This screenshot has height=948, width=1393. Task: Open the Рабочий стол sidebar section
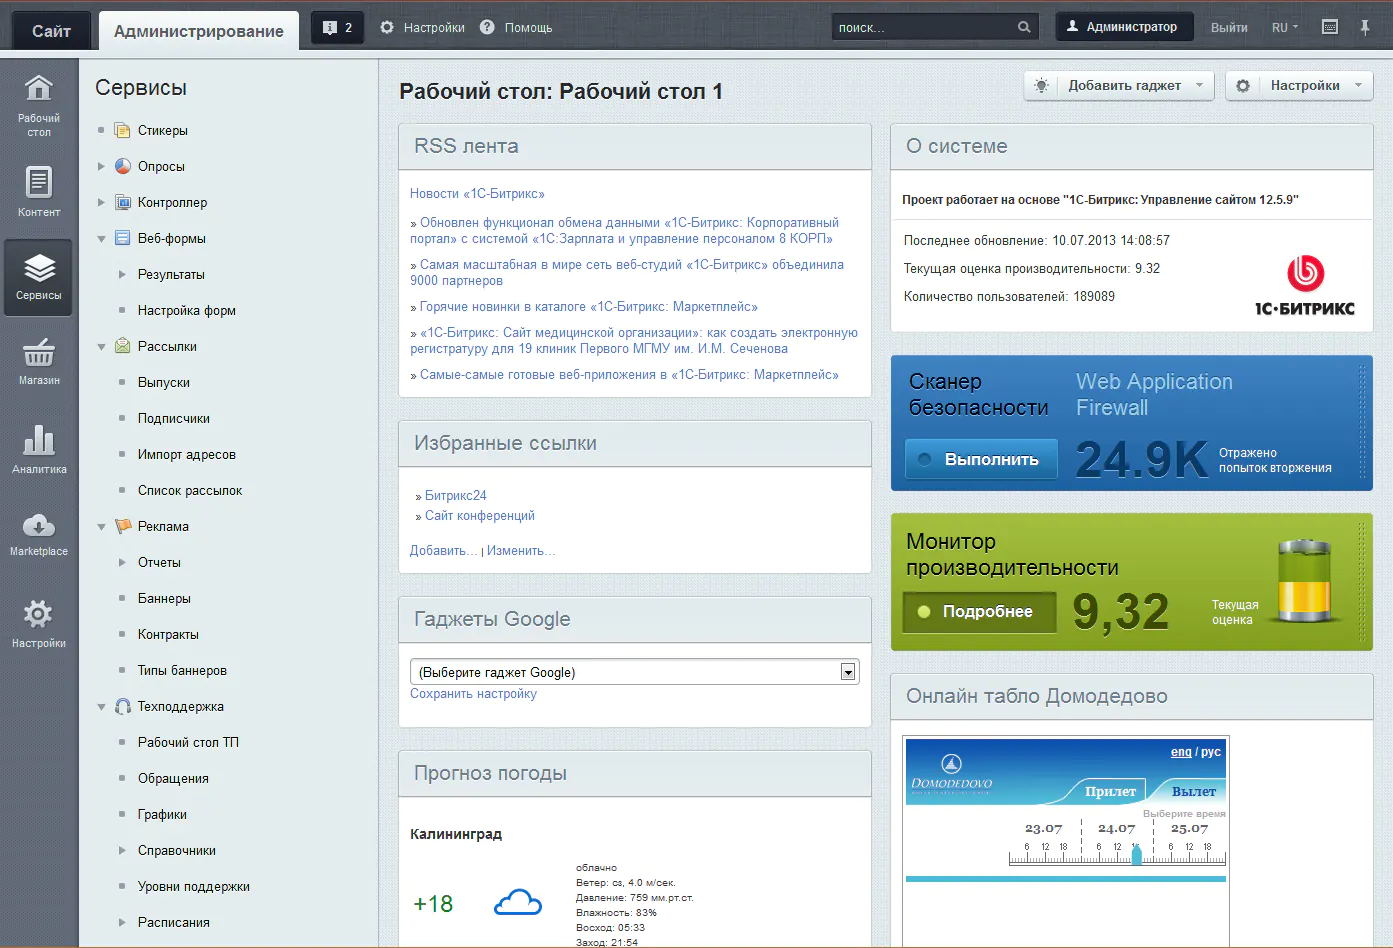[39, 104]
